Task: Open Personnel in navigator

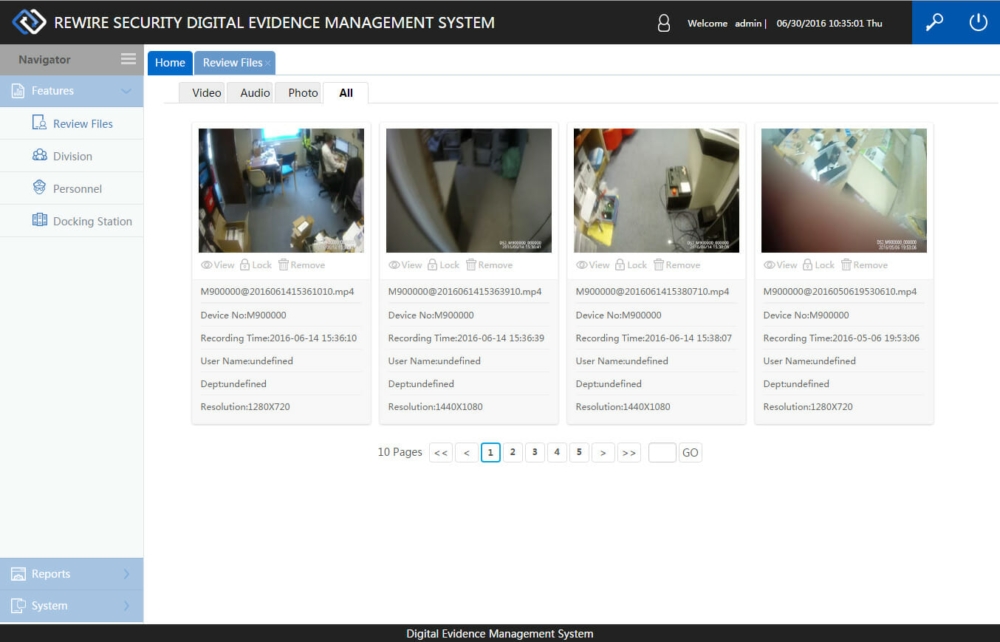Action: (71, 189)
